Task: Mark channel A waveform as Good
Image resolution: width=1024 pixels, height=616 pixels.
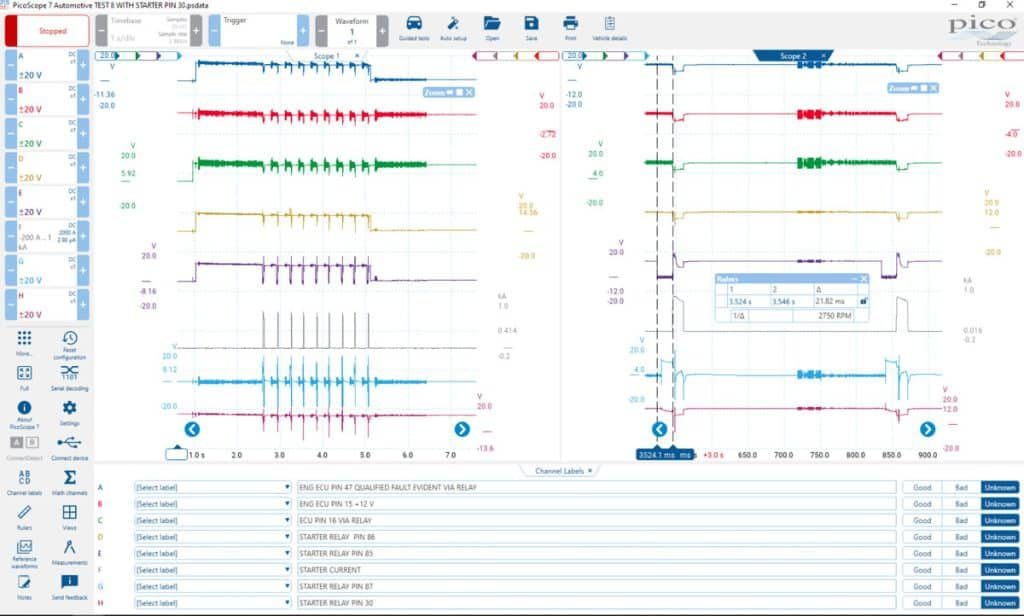Action: pyautogui.click(x=922, y=487)
